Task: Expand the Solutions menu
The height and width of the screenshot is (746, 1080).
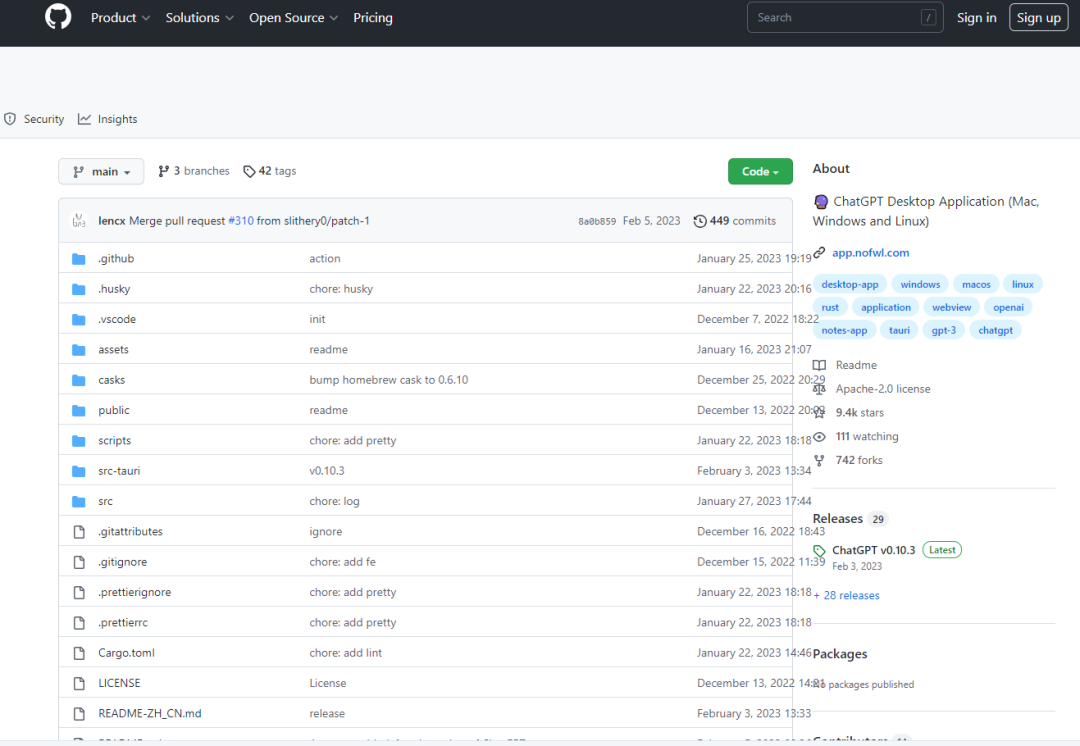Action: click(199, 18)
